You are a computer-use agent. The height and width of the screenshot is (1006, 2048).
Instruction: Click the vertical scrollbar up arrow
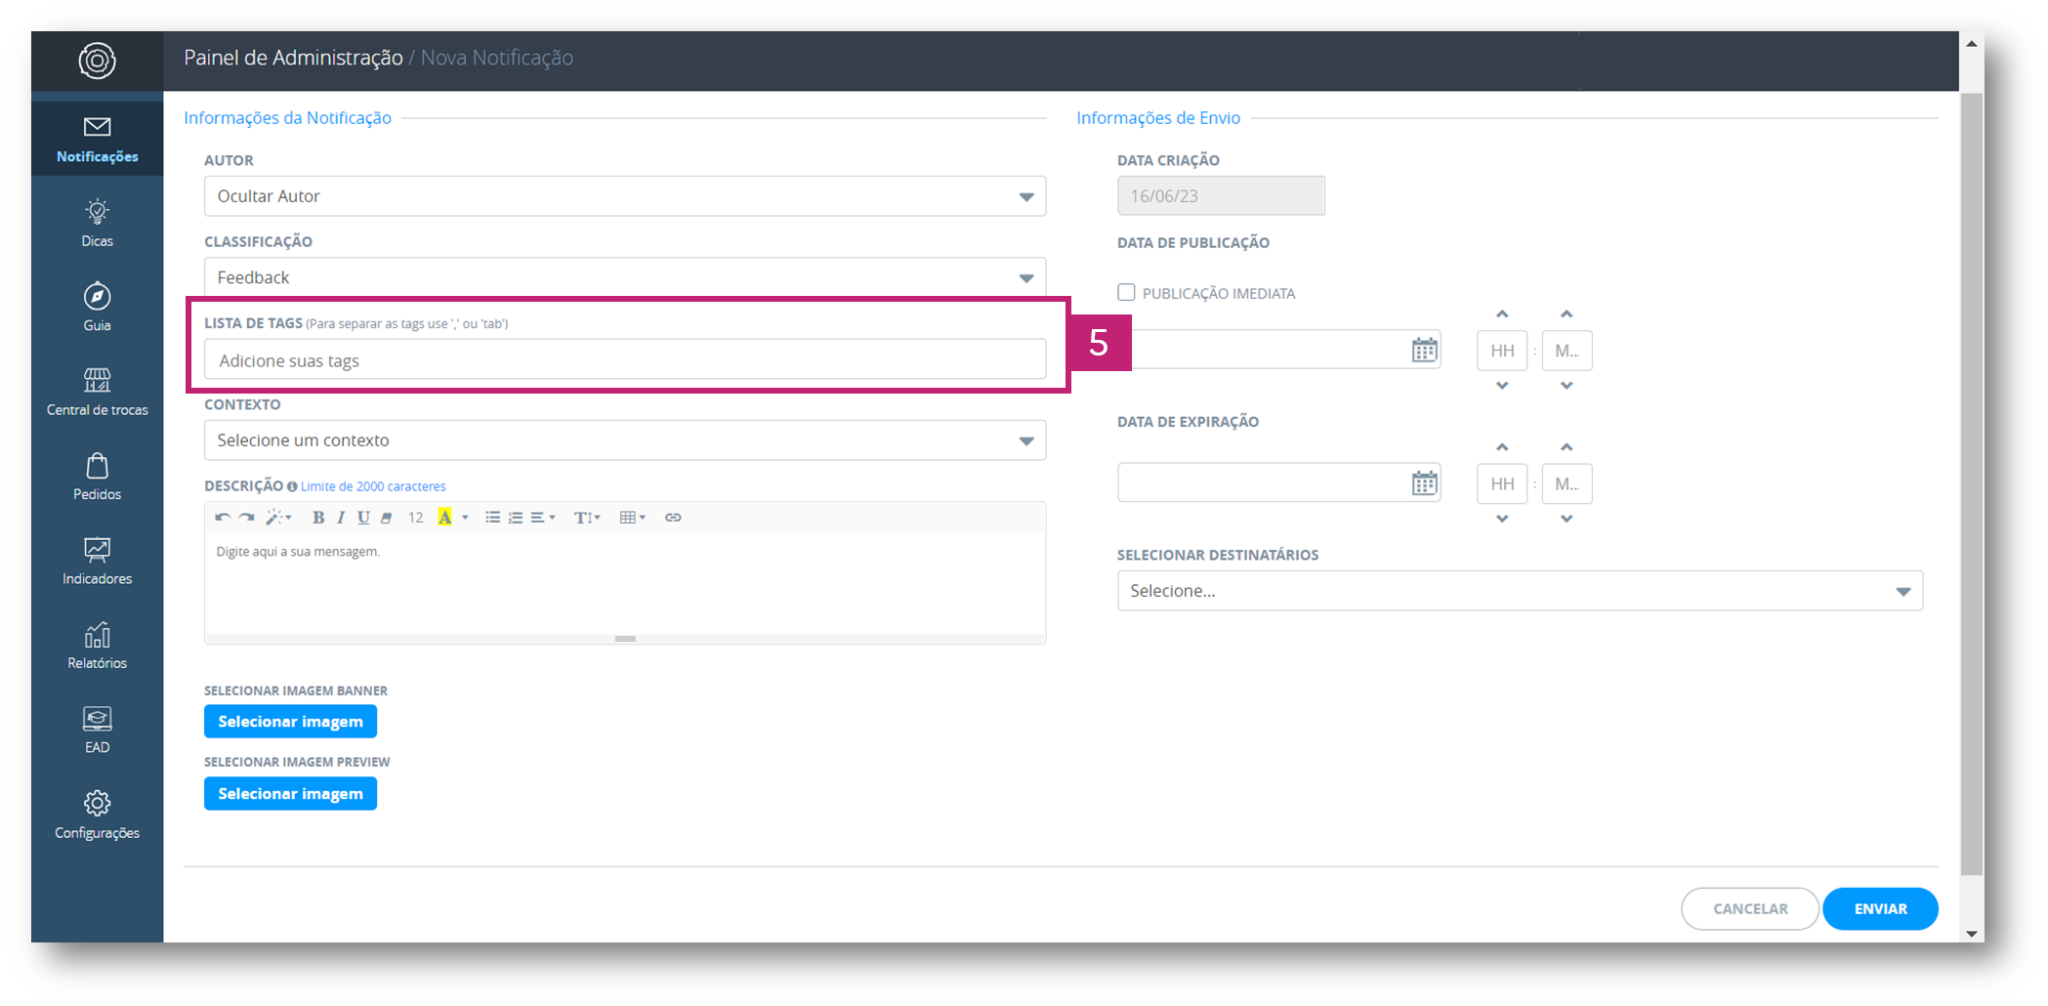[x=1972, y=43]
